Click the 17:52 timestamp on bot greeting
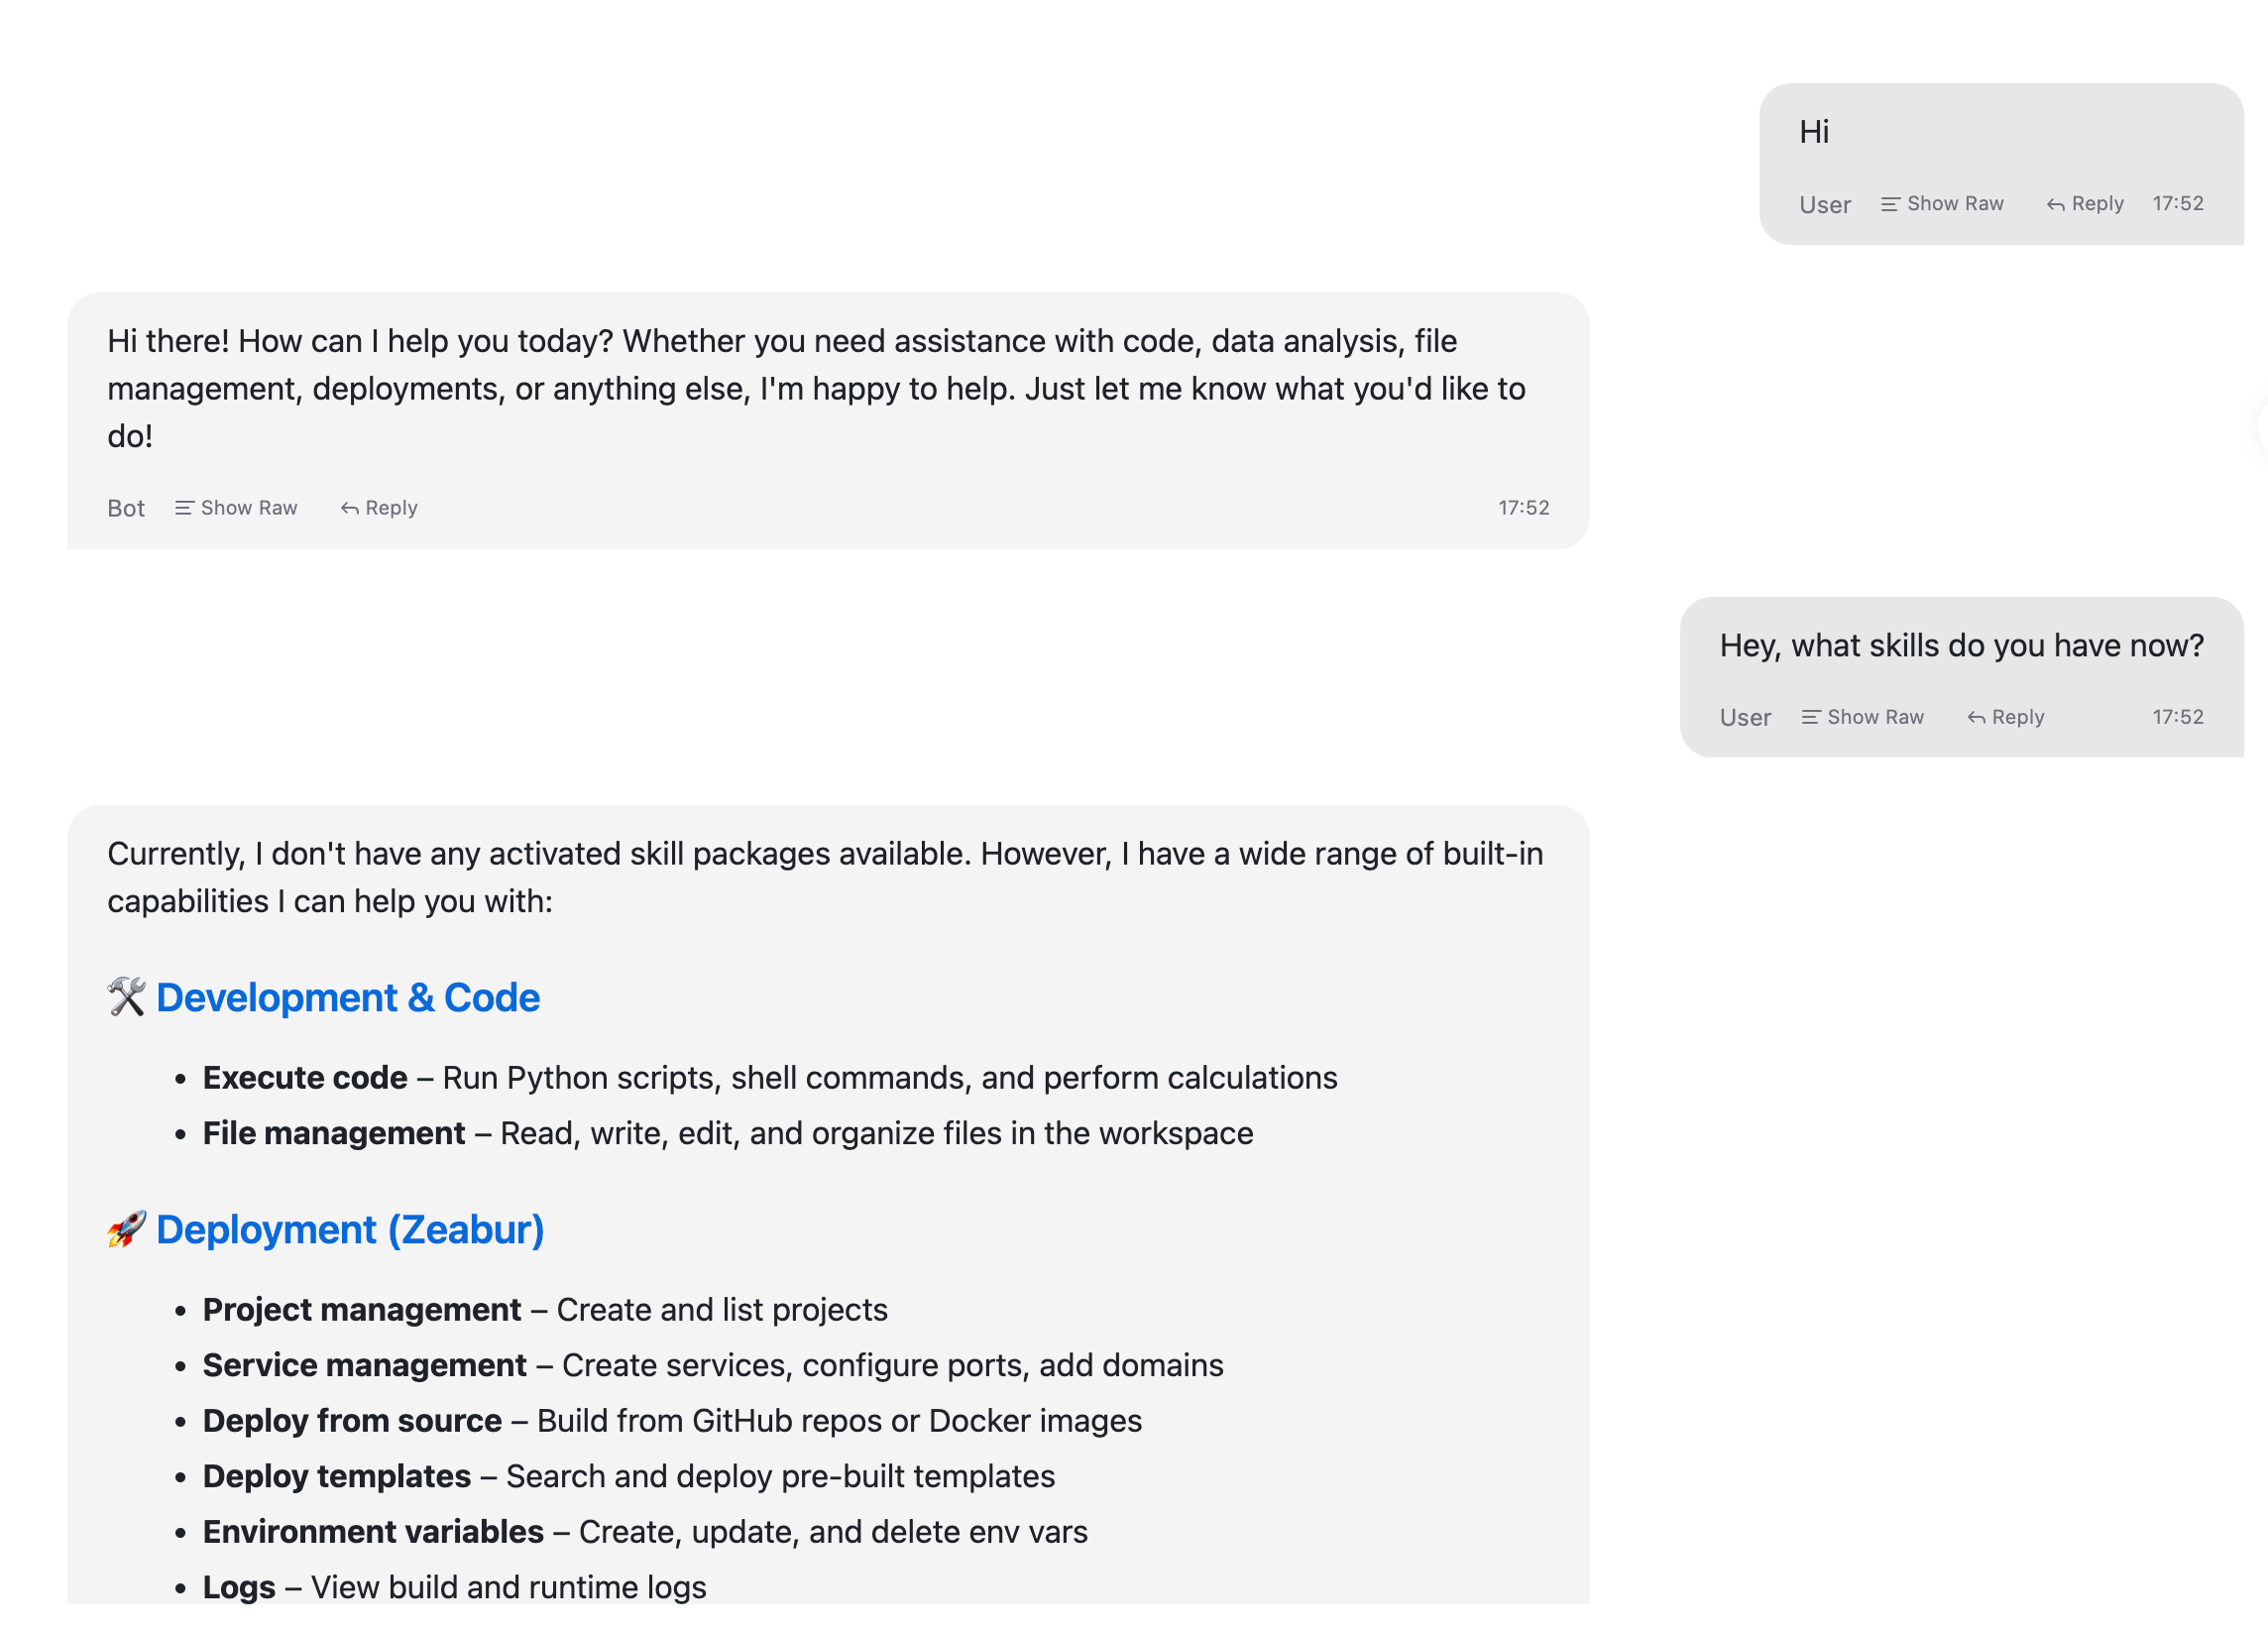This screenshot has width=2268, height=1634. pyautogui.click(x=1523, y=508)
